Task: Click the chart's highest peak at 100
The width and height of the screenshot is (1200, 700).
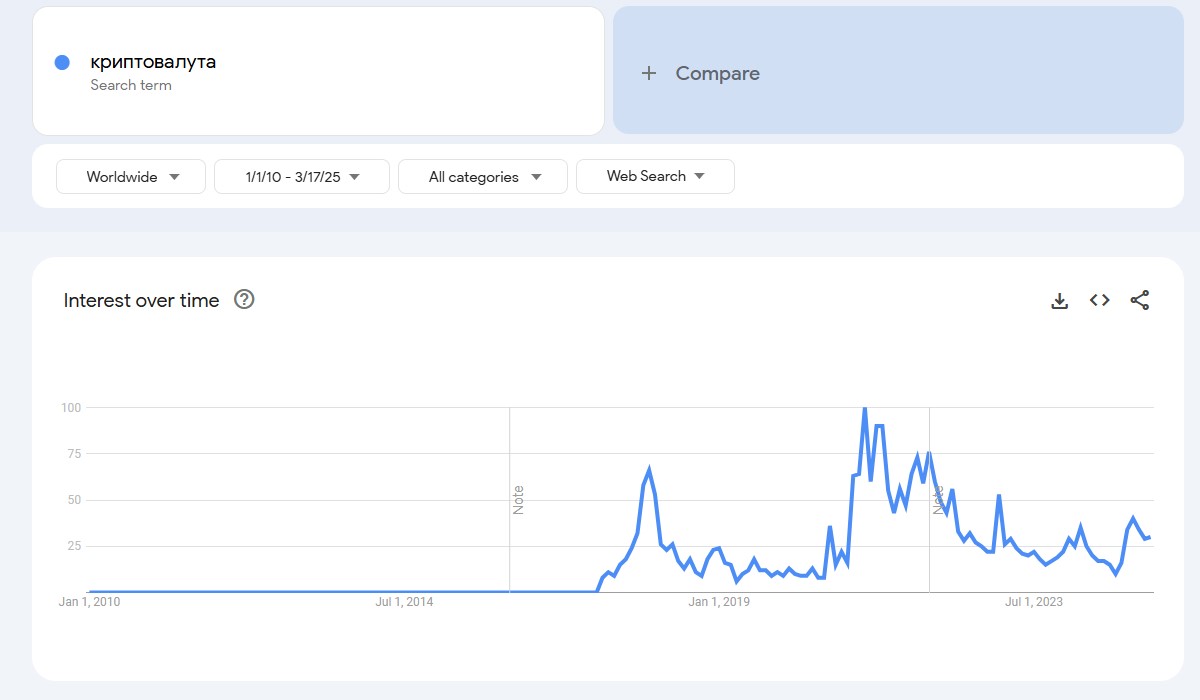Action: point(864,408)
